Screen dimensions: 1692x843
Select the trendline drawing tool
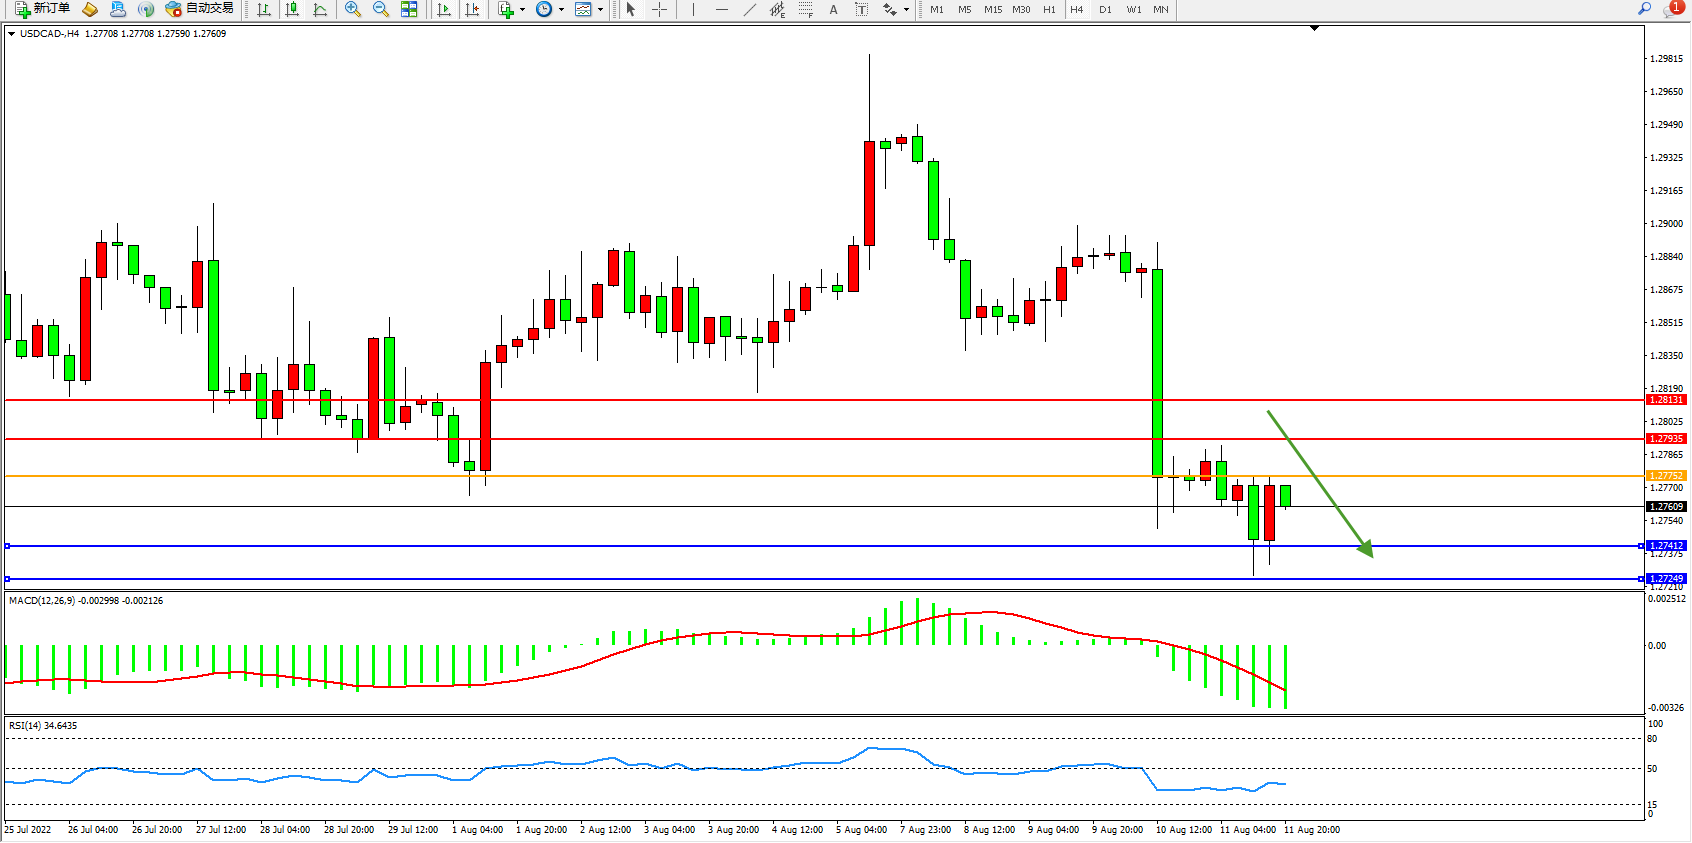coord(750,9)
